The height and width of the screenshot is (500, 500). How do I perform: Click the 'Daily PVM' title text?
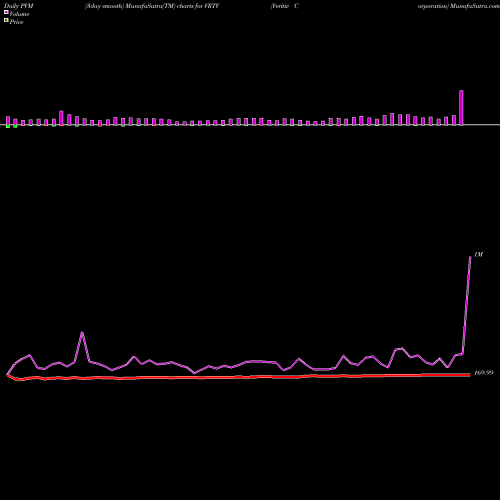[19, 6]
